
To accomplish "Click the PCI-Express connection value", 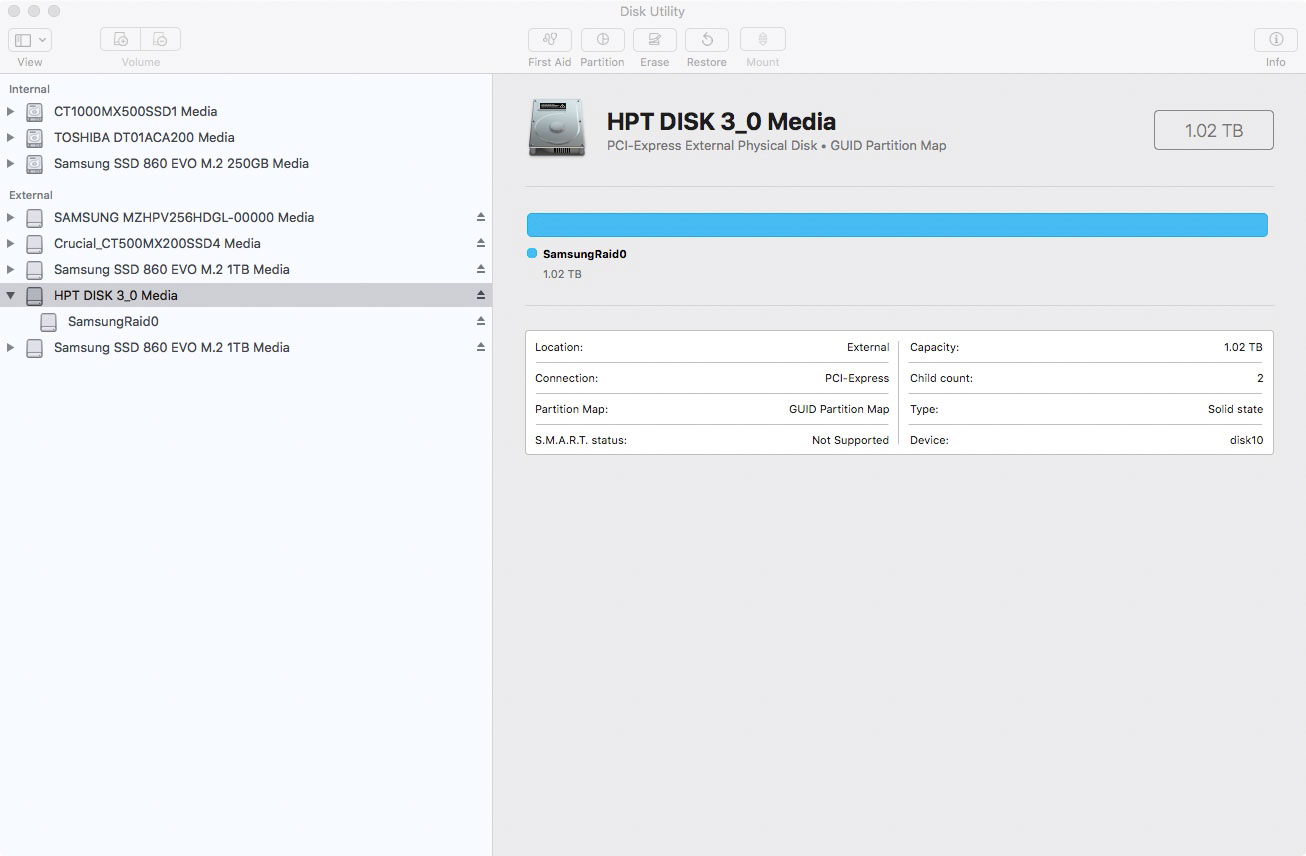I will point(857,378).
